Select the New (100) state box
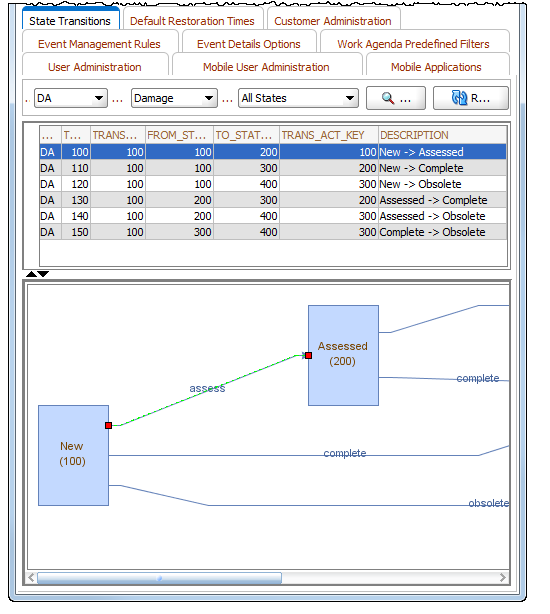Image resolution: width=550 pixels, height=614 pixels. tap(73, 455)
